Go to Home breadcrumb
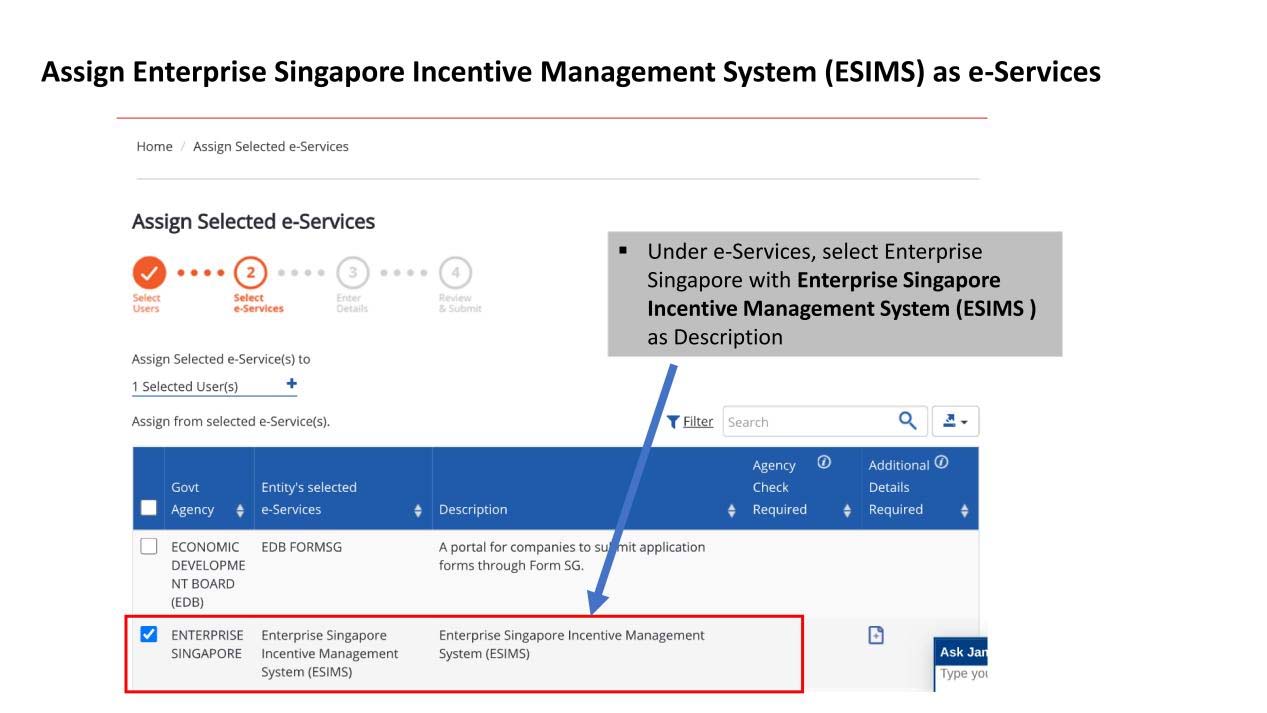This screenshot has height=713, width=1267. pos(154,146)
